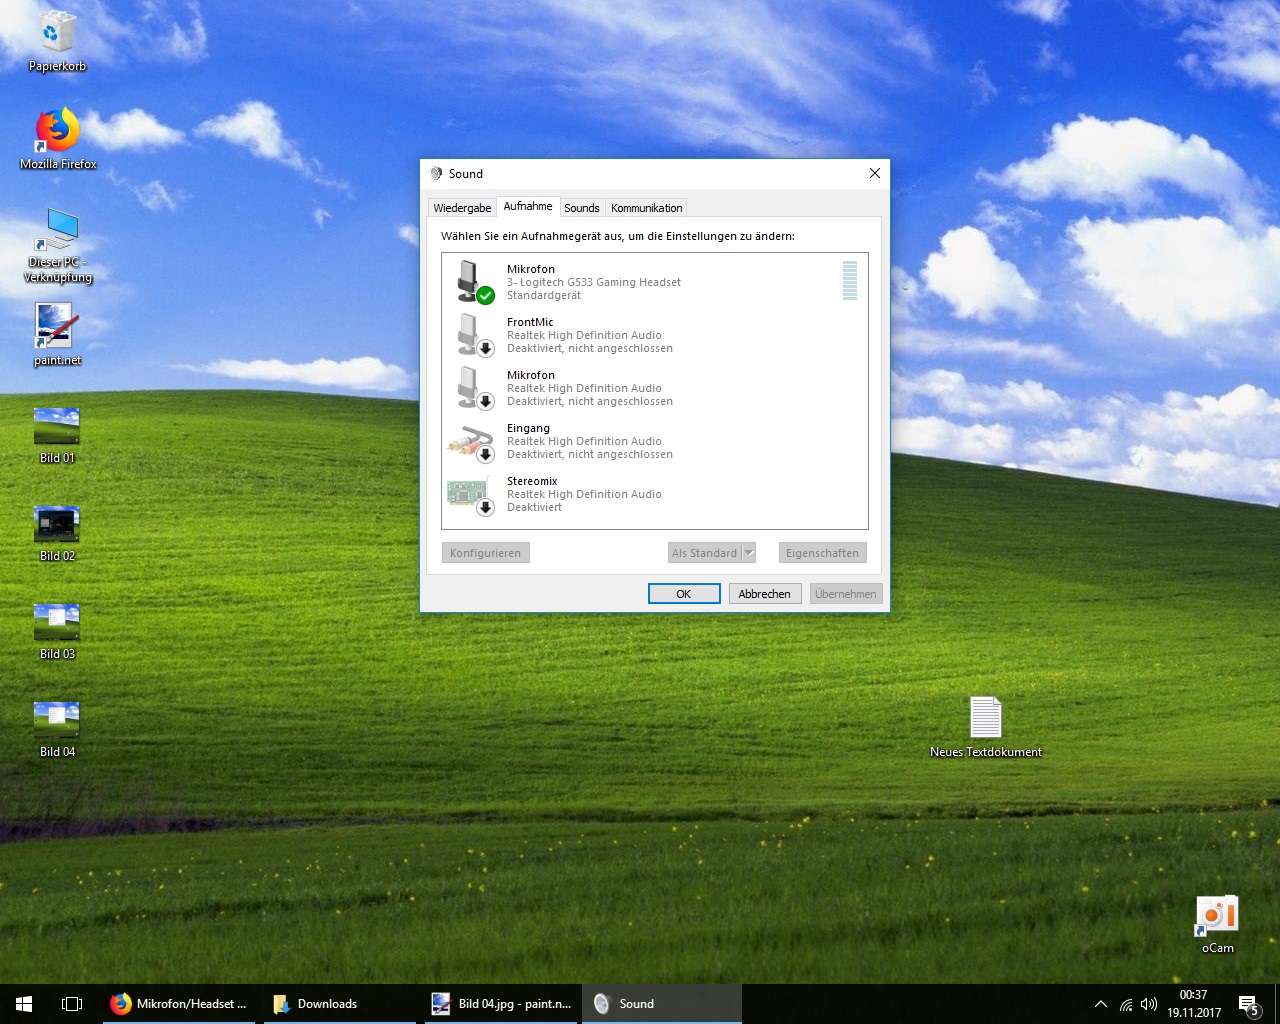This screenshot has height=1024, width=1280.
Task: Switch to the Sounds tab
Action: [582, 208]
